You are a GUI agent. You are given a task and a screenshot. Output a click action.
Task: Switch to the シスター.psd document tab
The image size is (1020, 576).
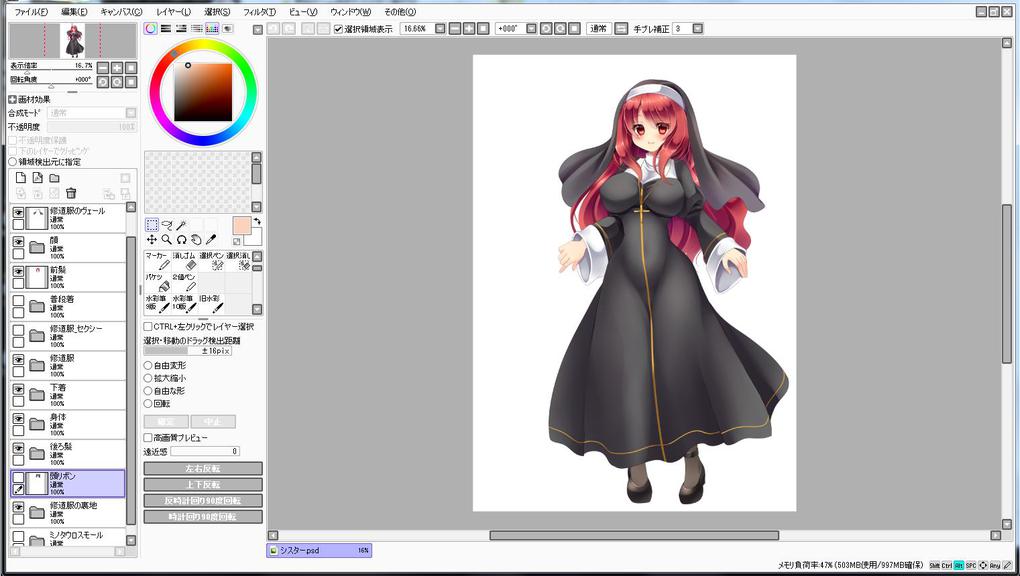tap(319, 551)
